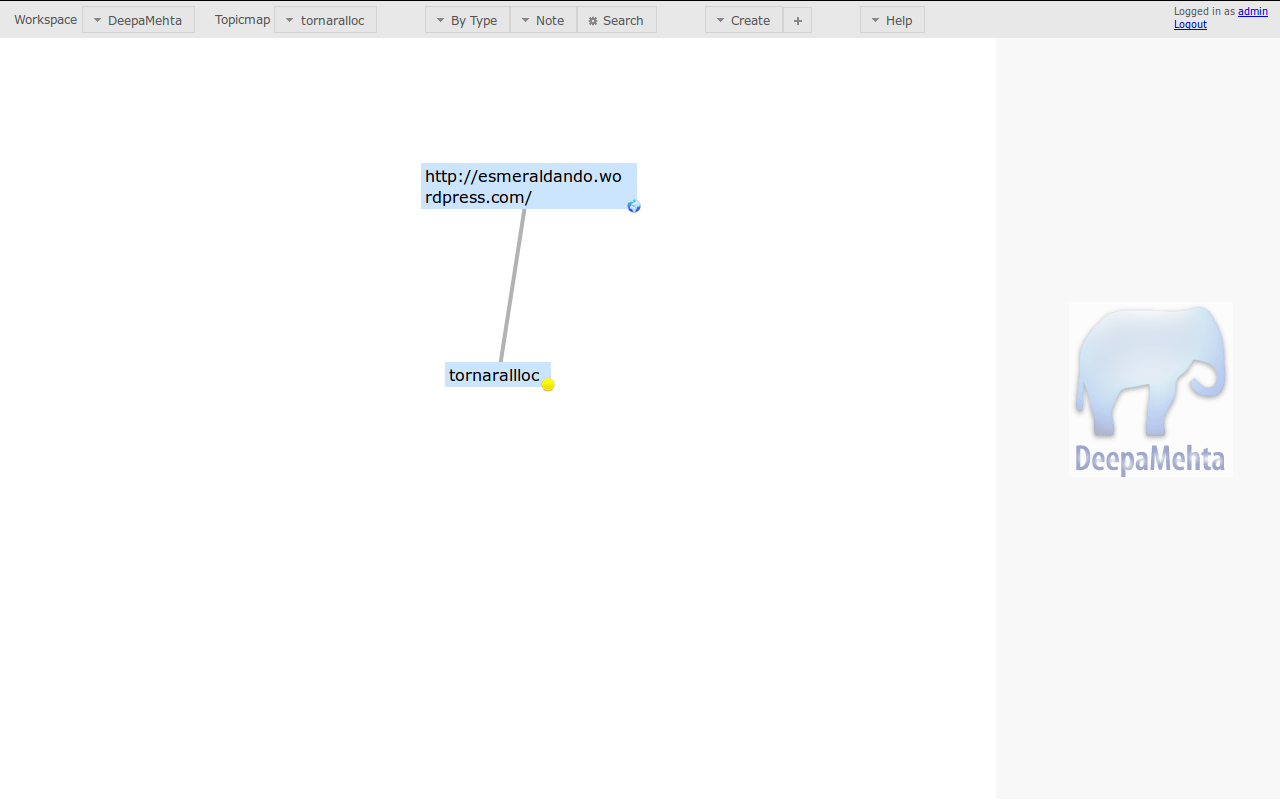1280x800 pixels.
Task: Select the association line between the topics
Action: point(512,285)
